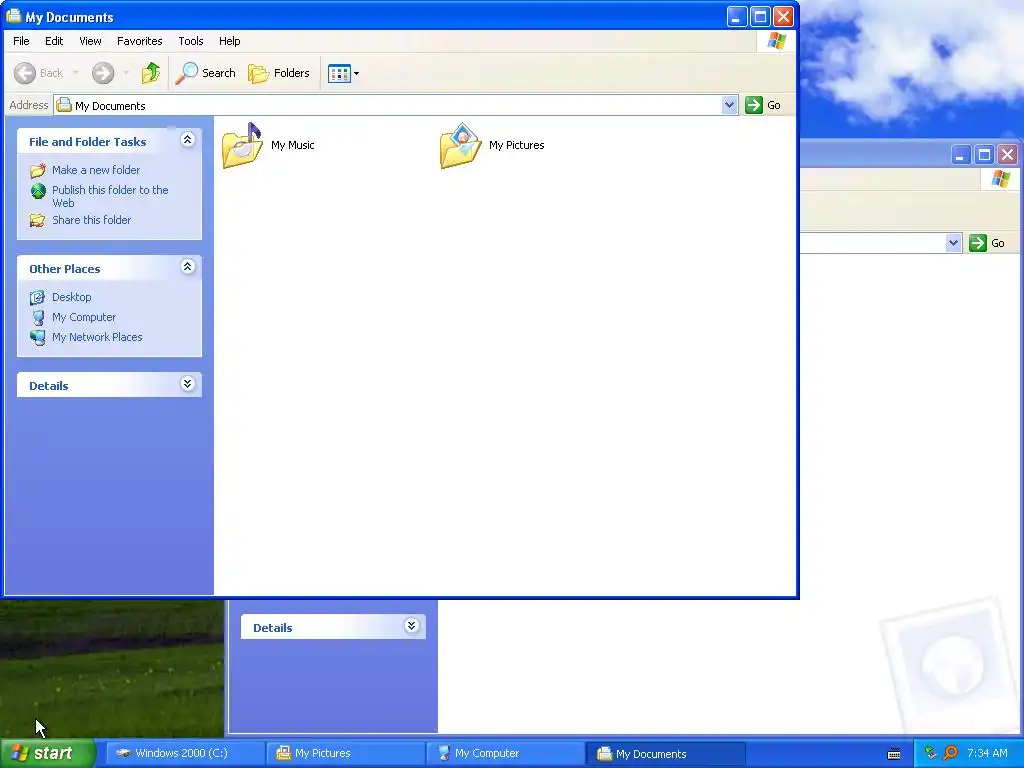
Task: Click the Go button in the background window
Action: [x=987, y=243]
